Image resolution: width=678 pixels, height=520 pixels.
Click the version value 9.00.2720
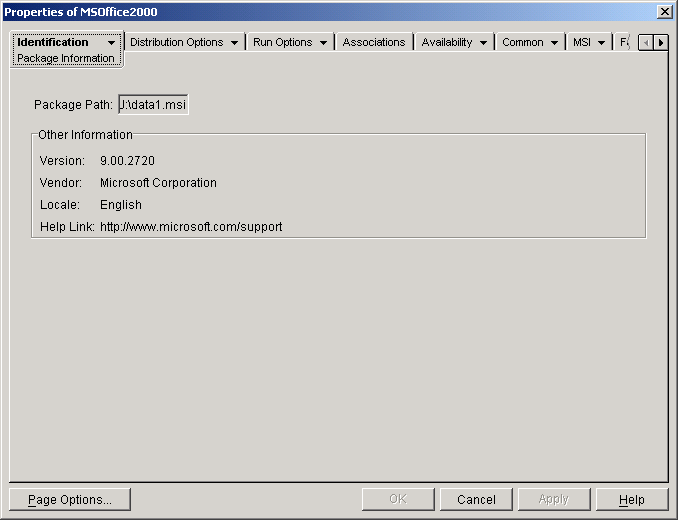coord(127,161)
